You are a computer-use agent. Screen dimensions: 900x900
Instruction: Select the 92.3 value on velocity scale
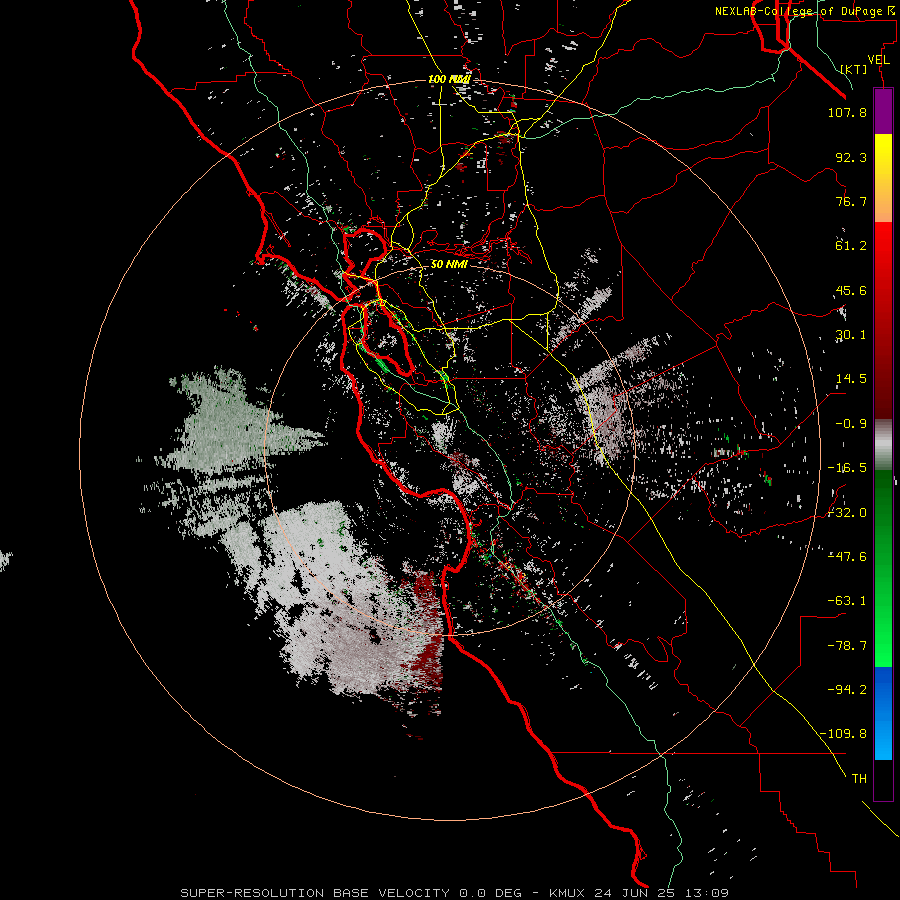pos(851,157)
